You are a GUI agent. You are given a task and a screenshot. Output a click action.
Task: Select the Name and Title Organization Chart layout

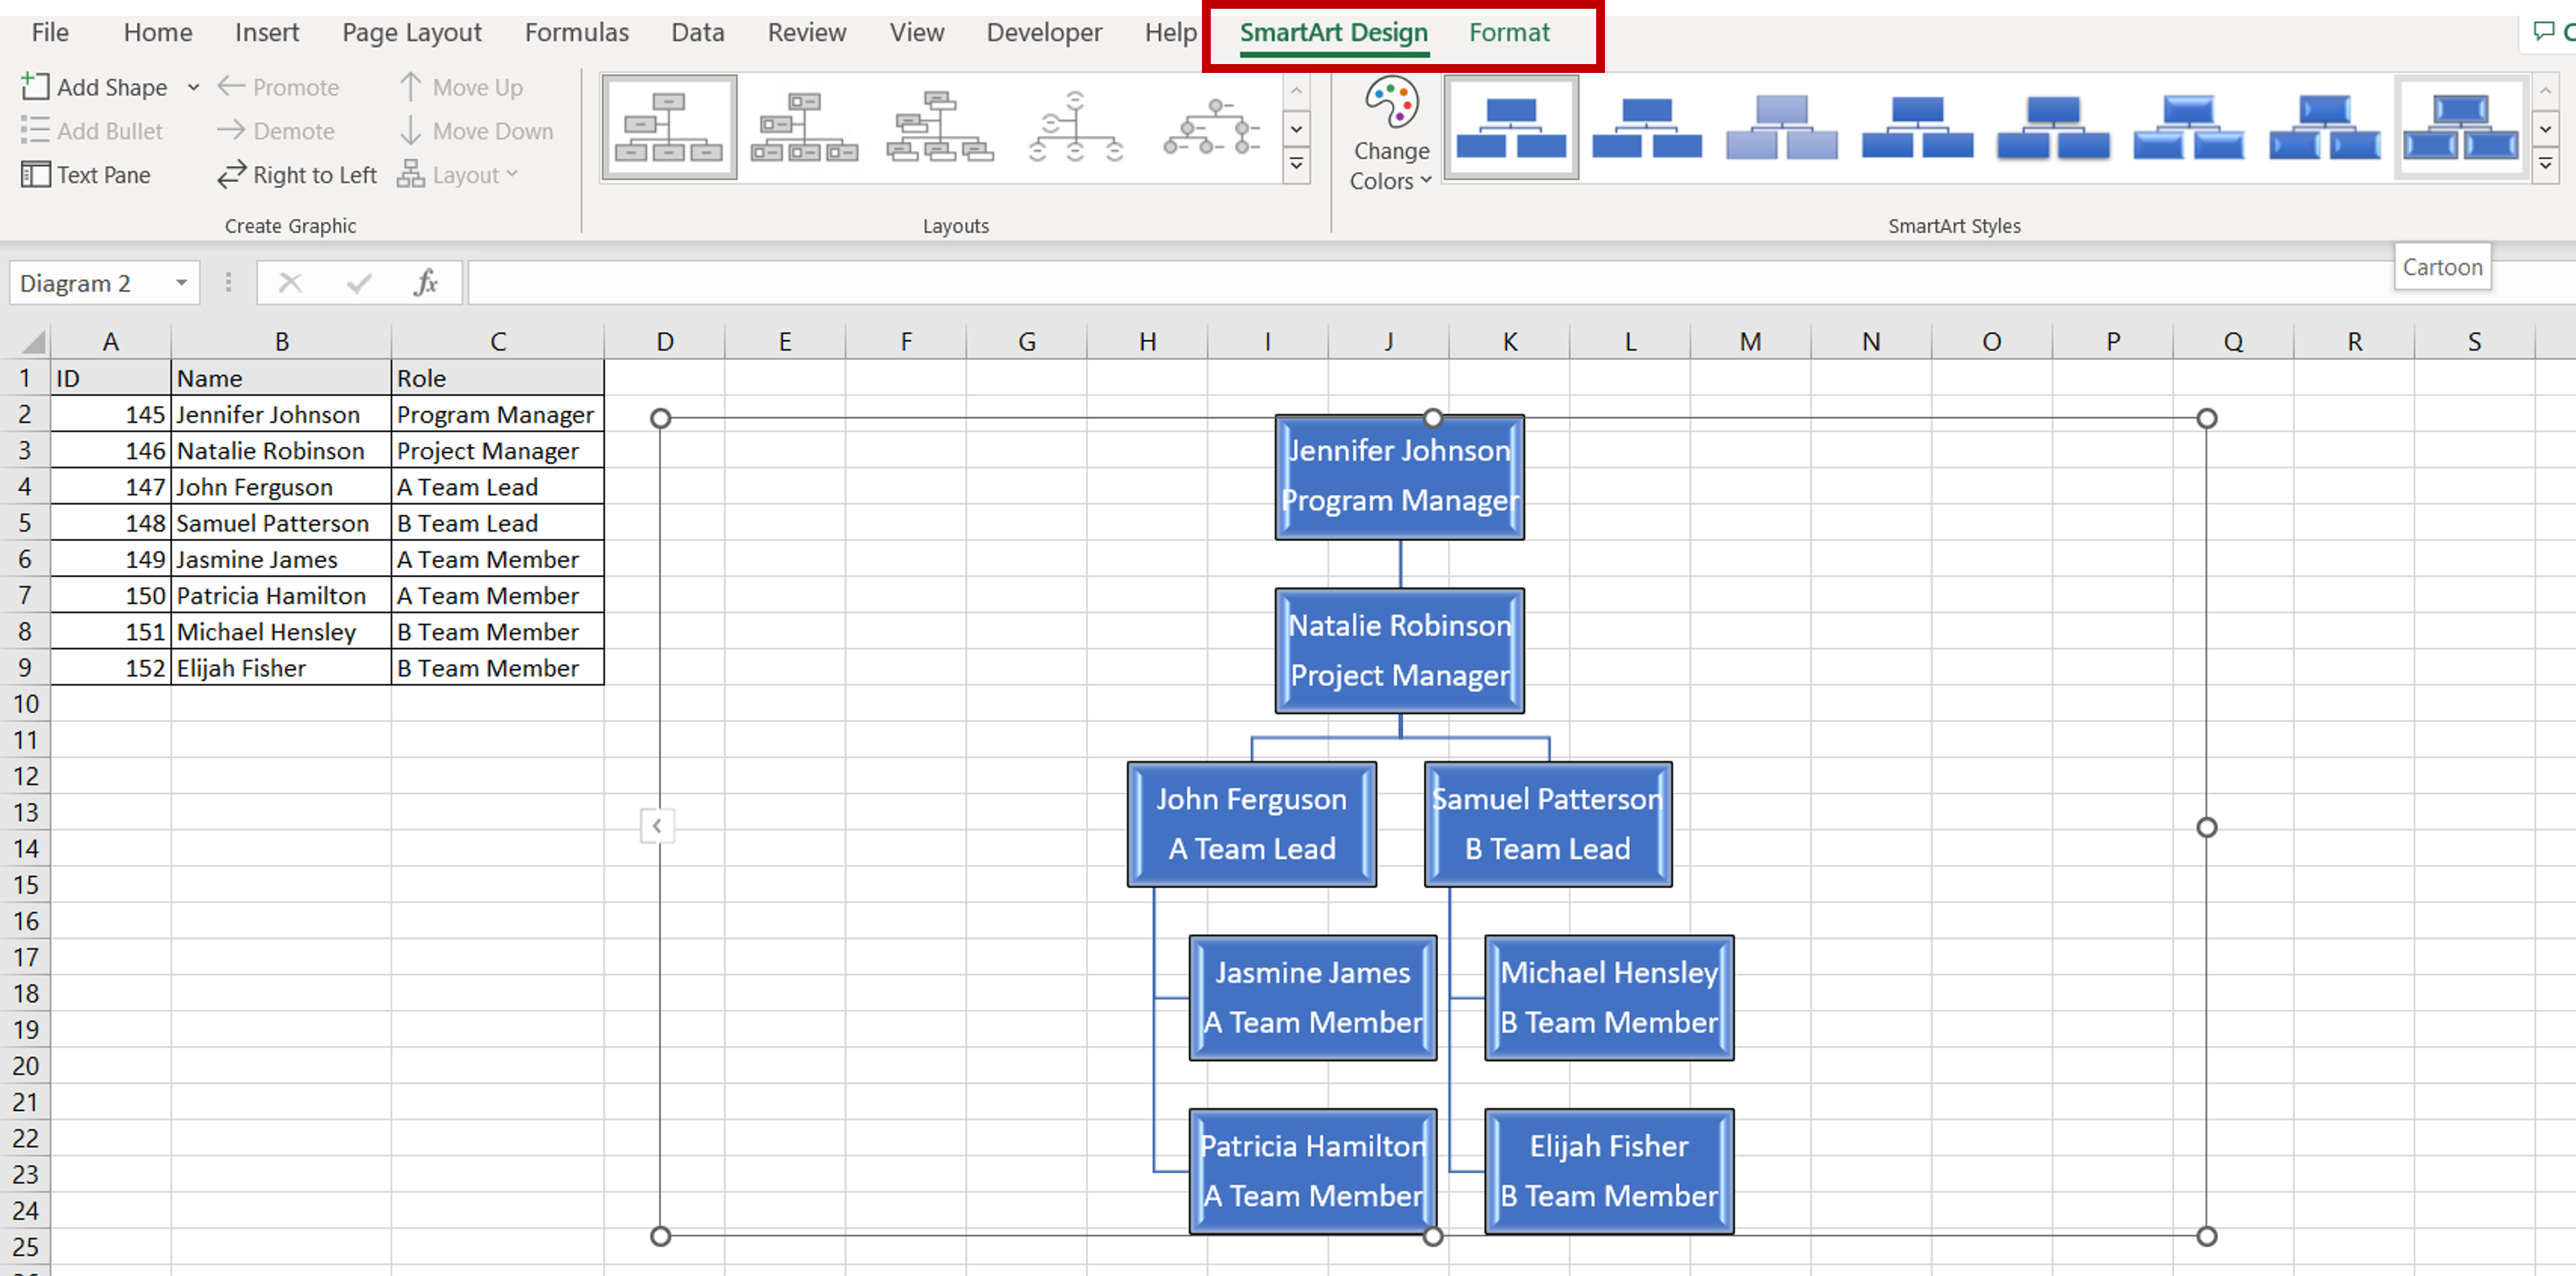(804, 127)
